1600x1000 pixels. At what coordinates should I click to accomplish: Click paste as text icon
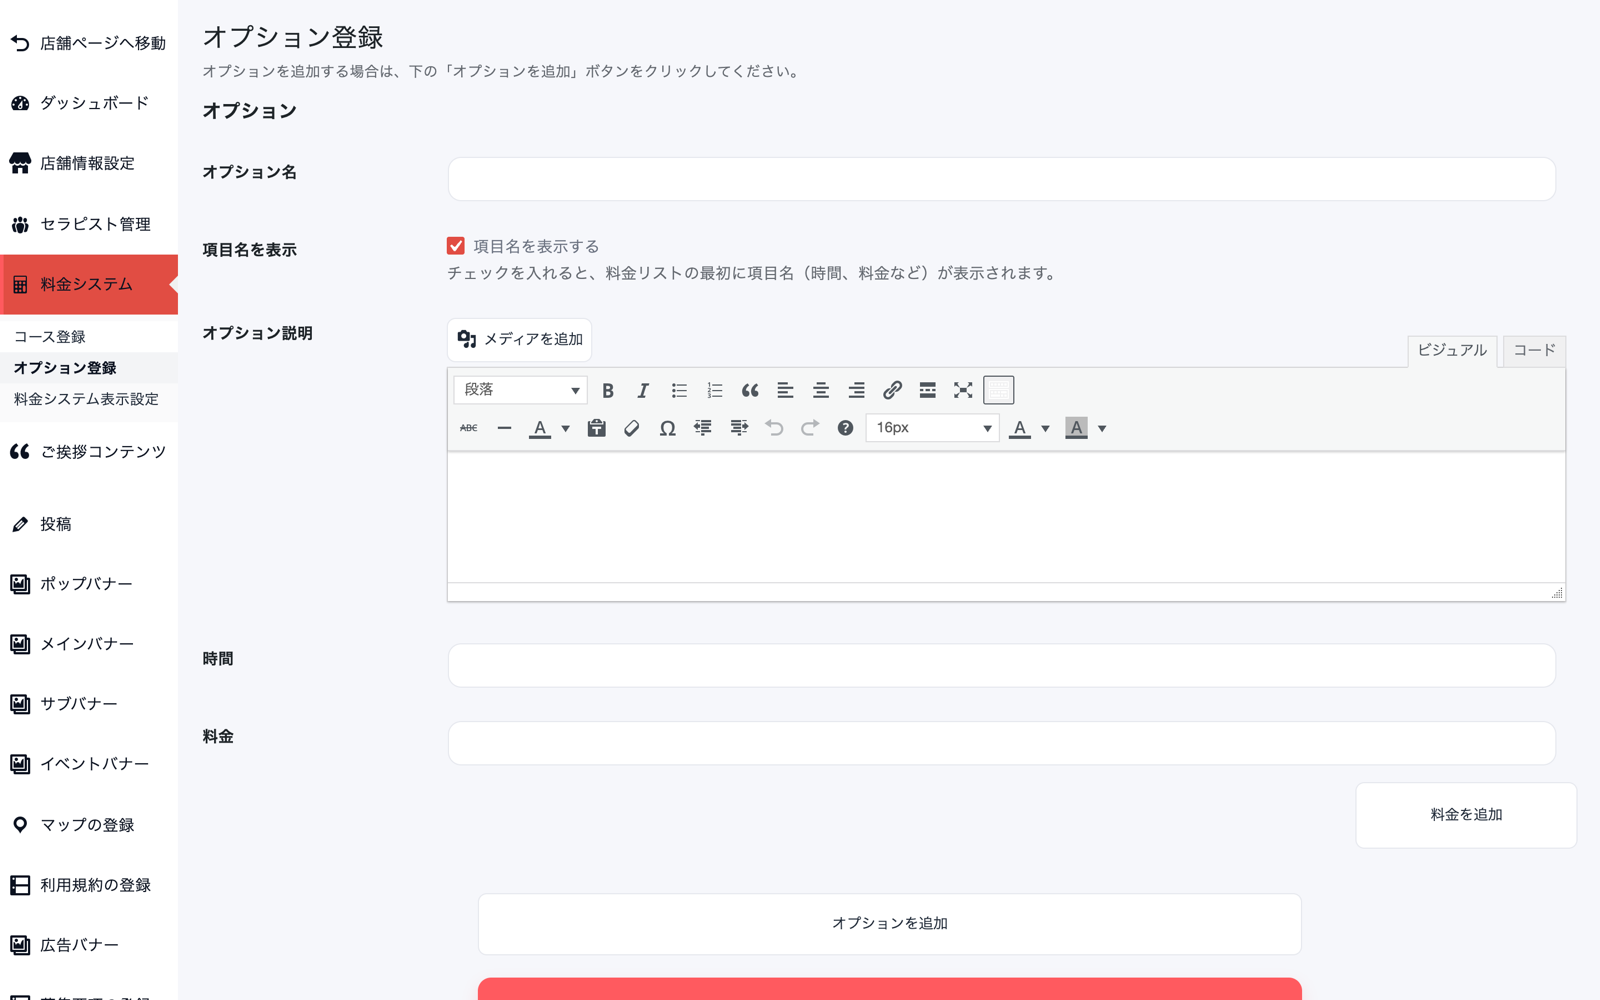point(596,428)
